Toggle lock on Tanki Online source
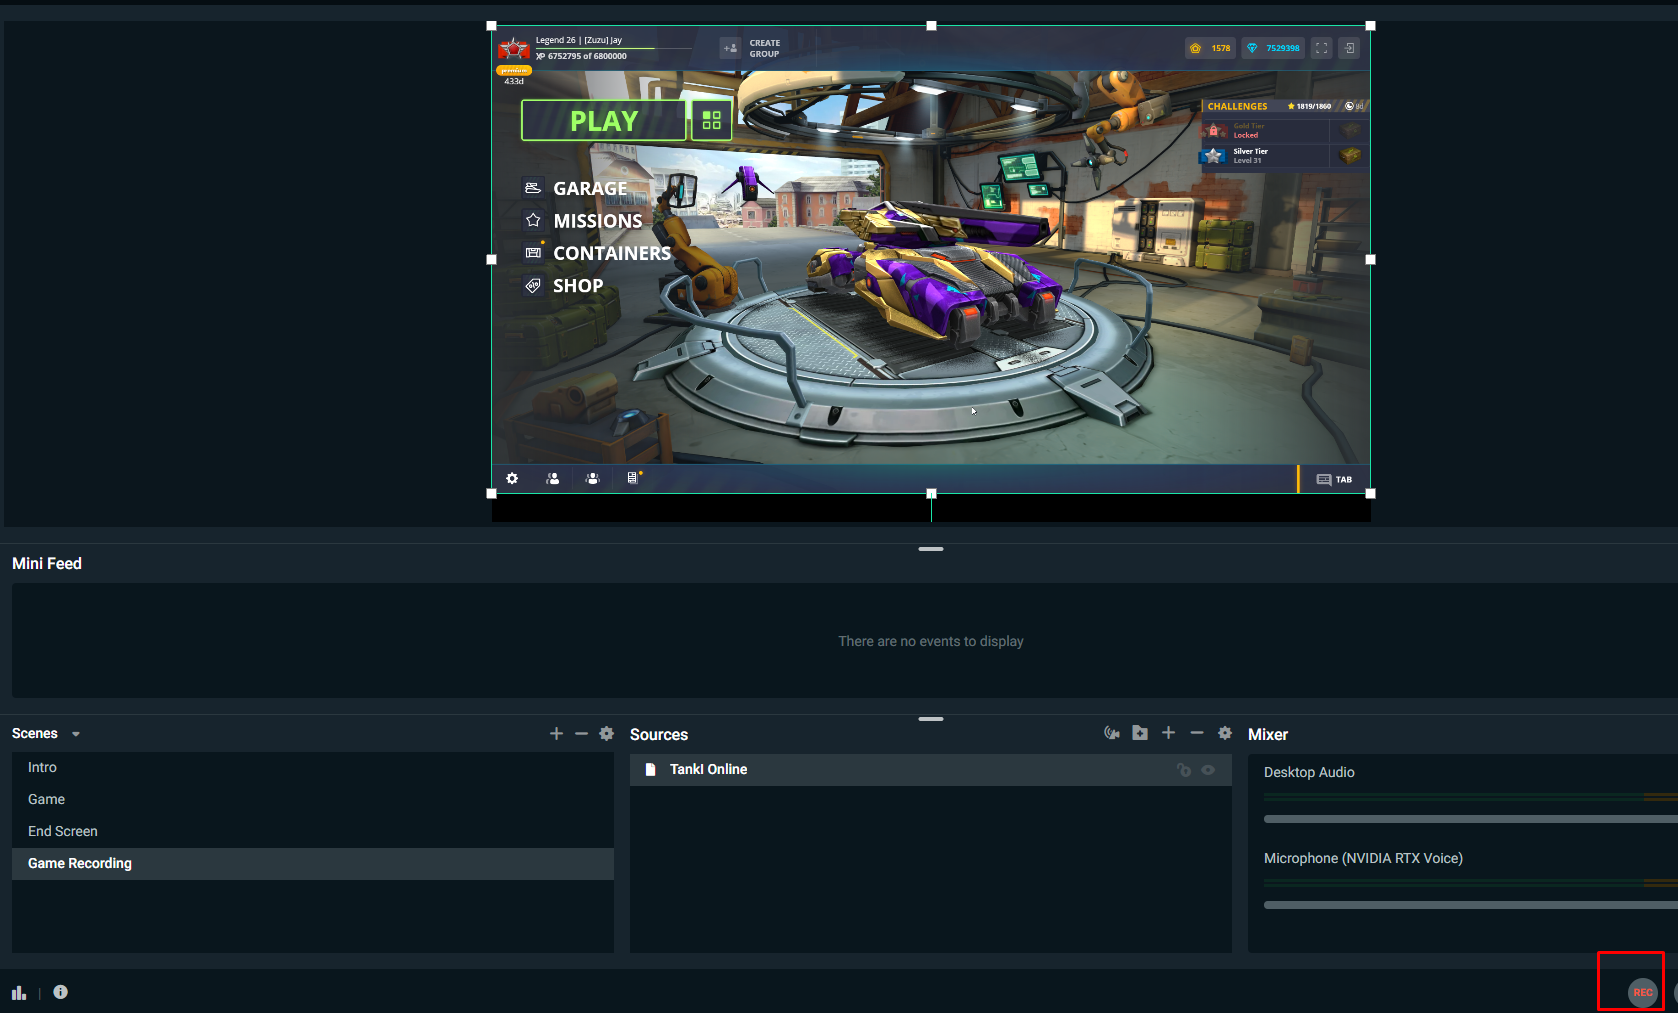 pos(1184,770)
